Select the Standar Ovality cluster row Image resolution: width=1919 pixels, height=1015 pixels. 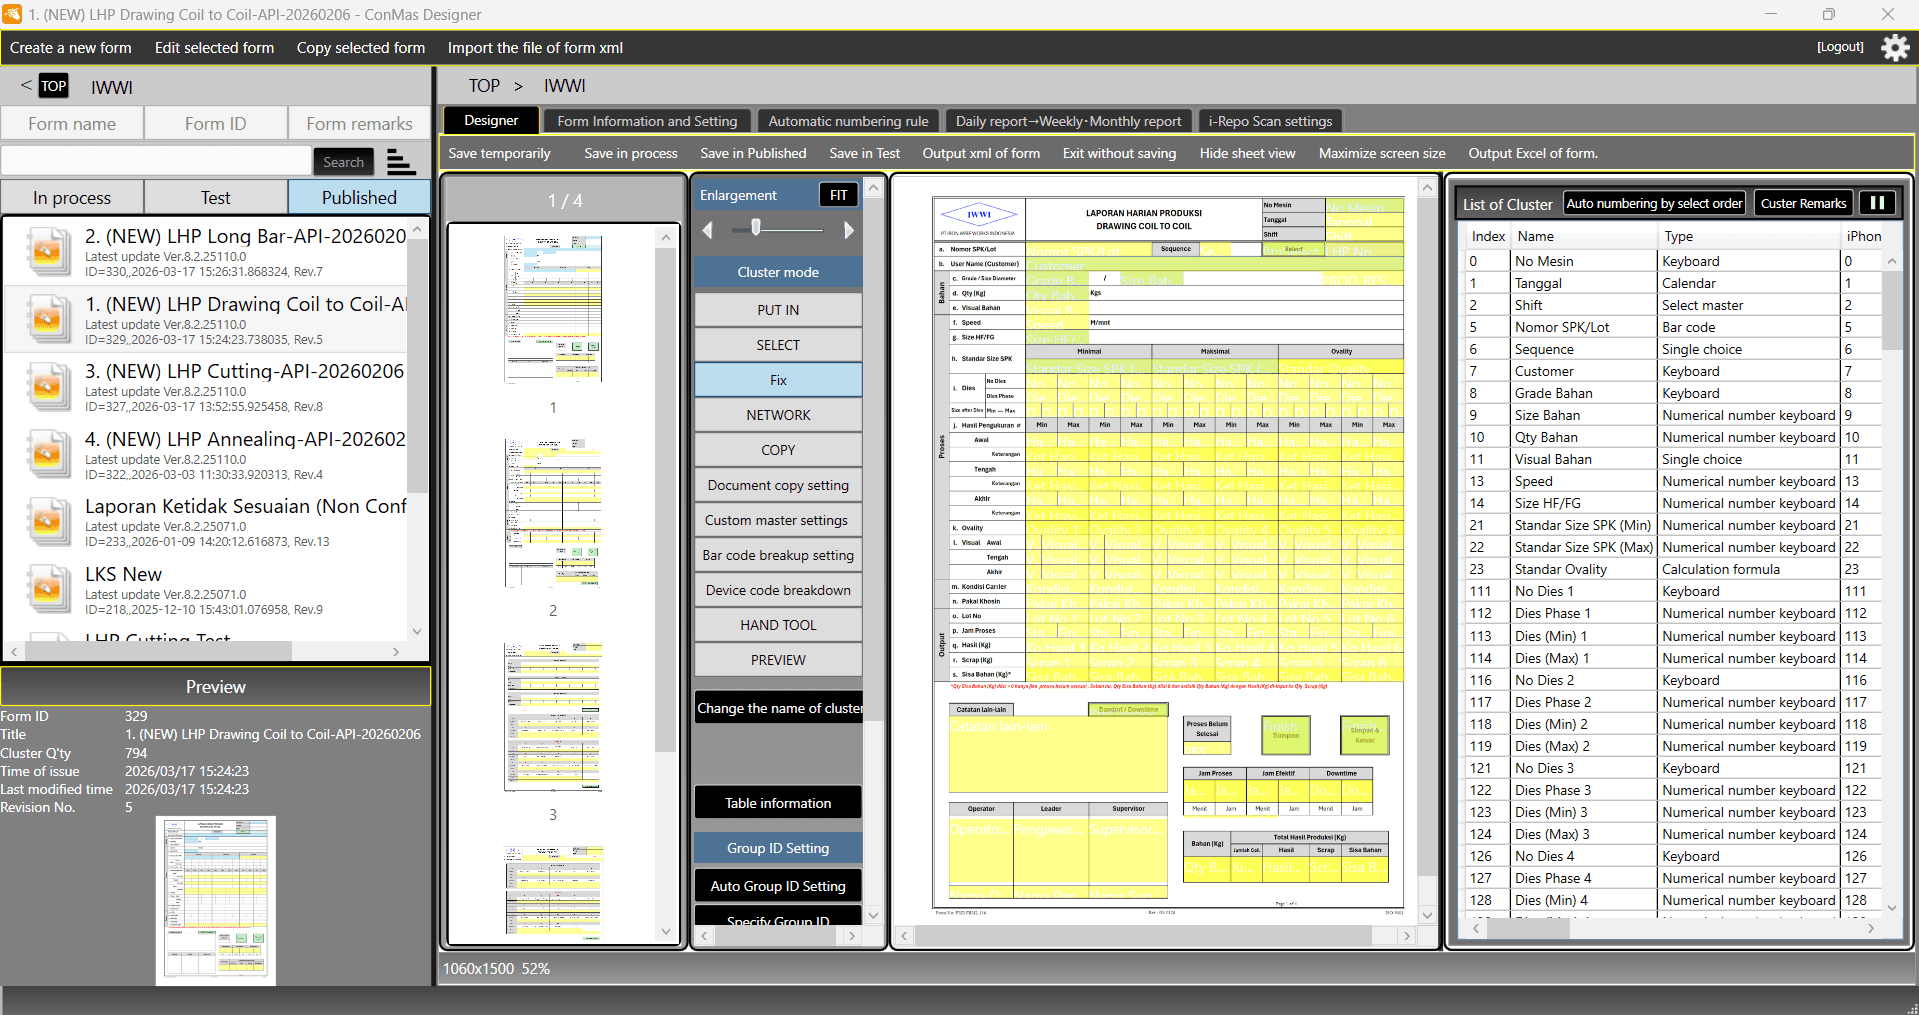[1673, 569]
